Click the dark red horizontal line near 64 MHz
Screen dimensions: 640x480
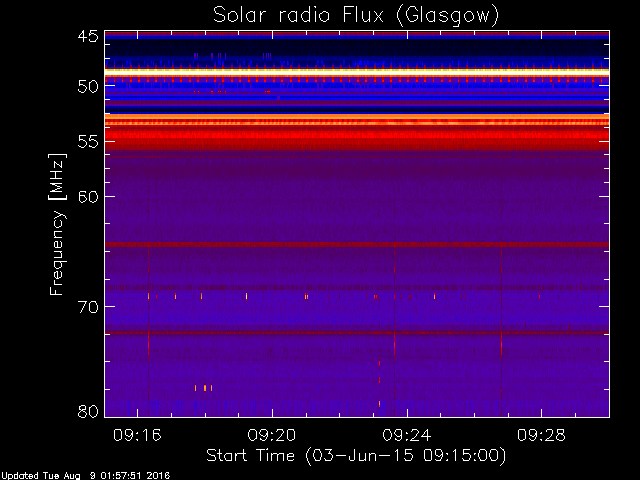[x=357, y=244]
